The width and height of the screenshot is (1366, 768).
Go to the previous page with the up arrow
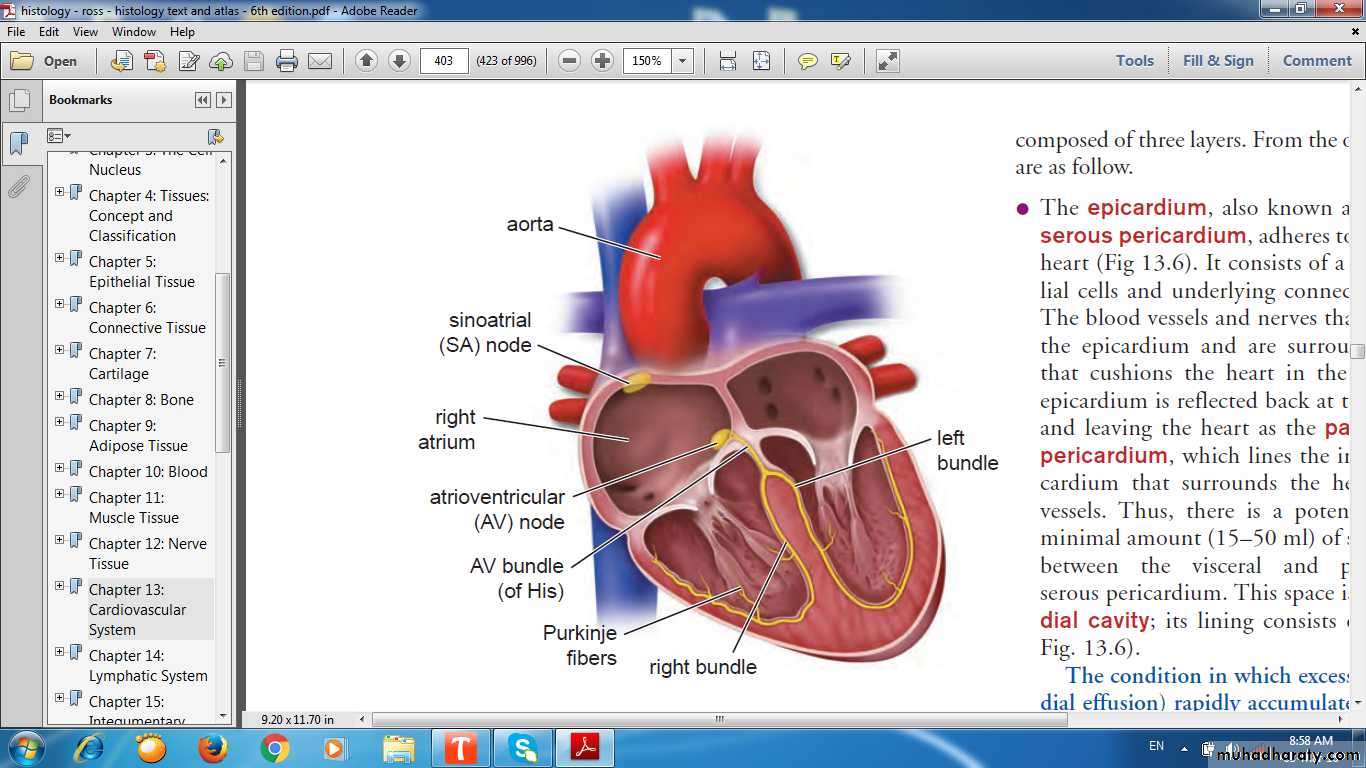[366, 61]
